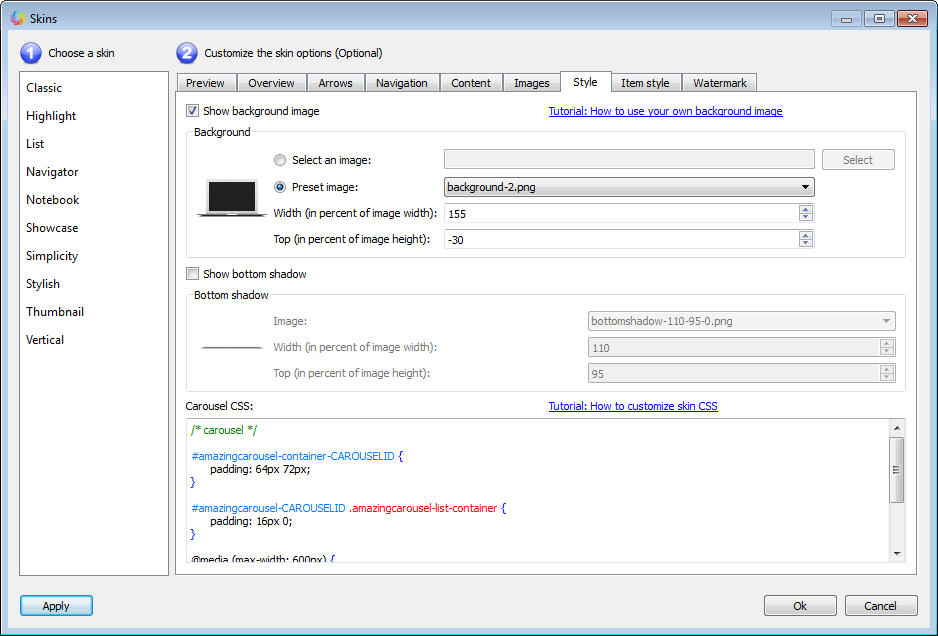Click inside the Width percent input field

(x=620, y=214)
